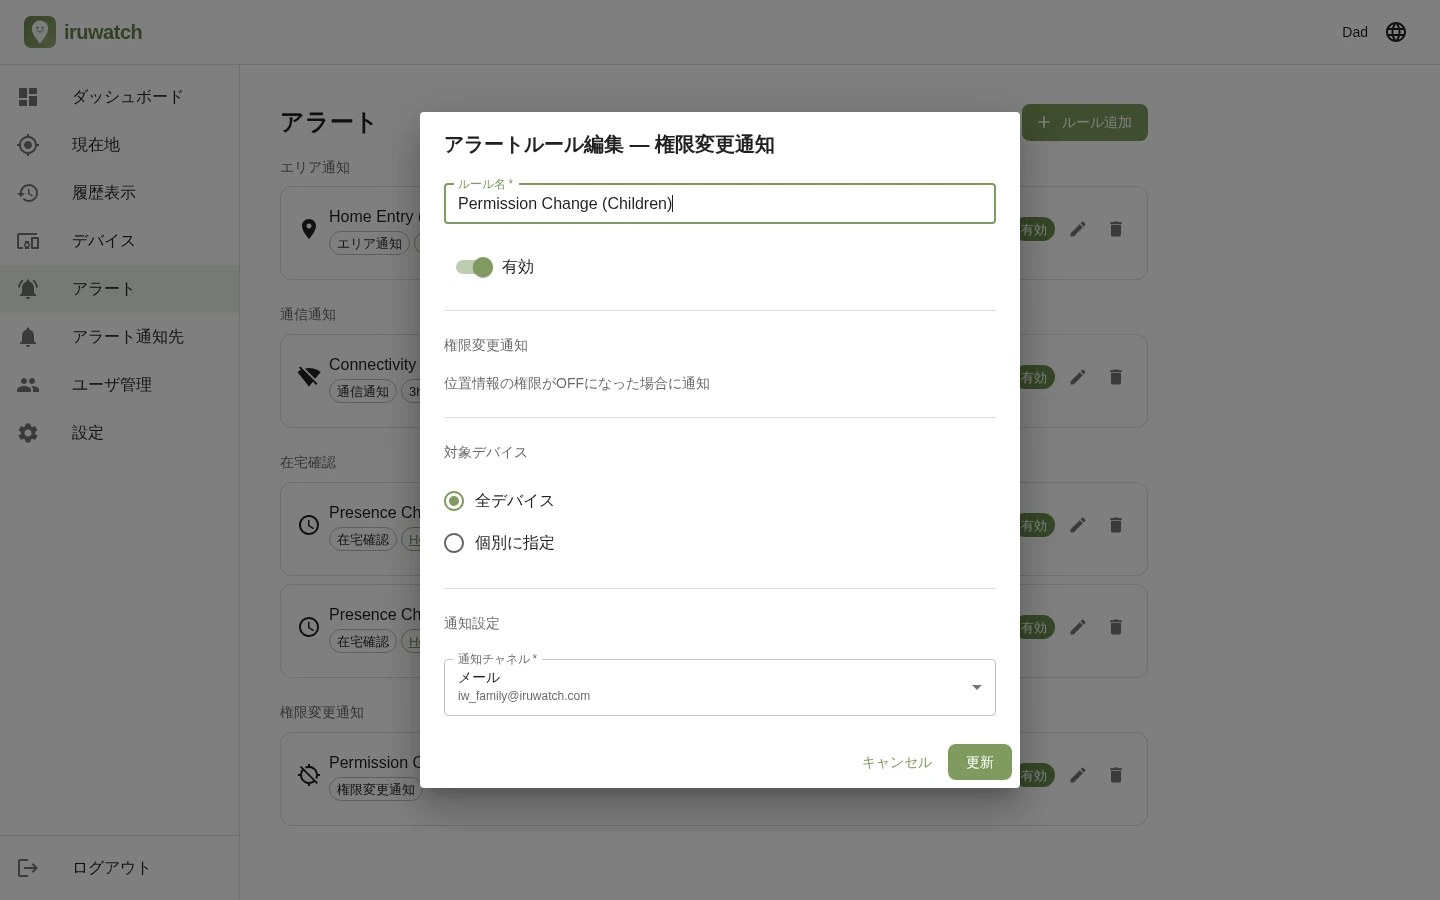This screenshot has width=1440, height=900.
Task: Go to アラート通知先 menu item
Action: coord(120,337)
